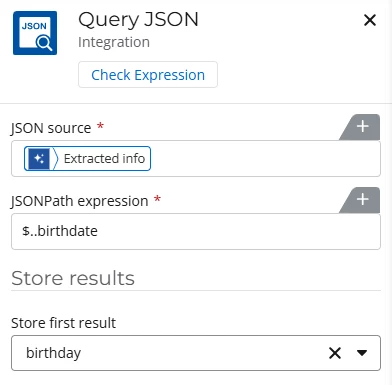Click the Check Expression button
This screenshot has height=385, width=392.
click(148, 75)
